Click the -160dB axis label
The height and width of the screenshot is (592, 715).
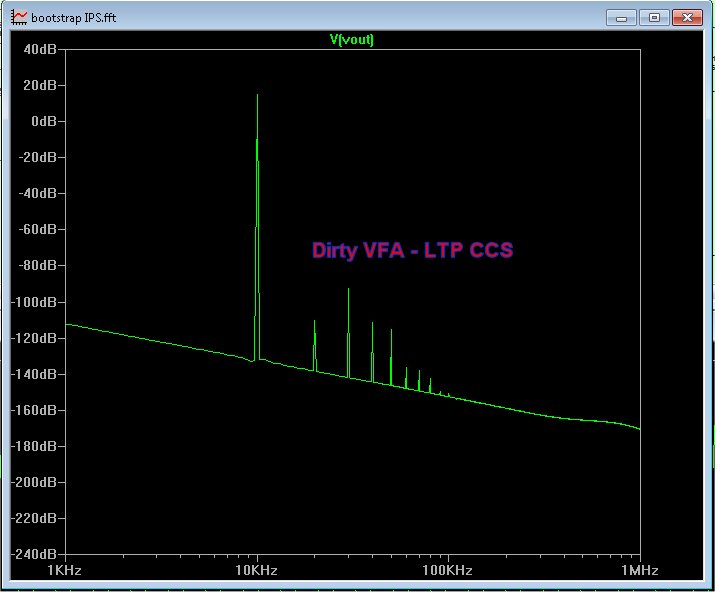(x=34, y=410)
